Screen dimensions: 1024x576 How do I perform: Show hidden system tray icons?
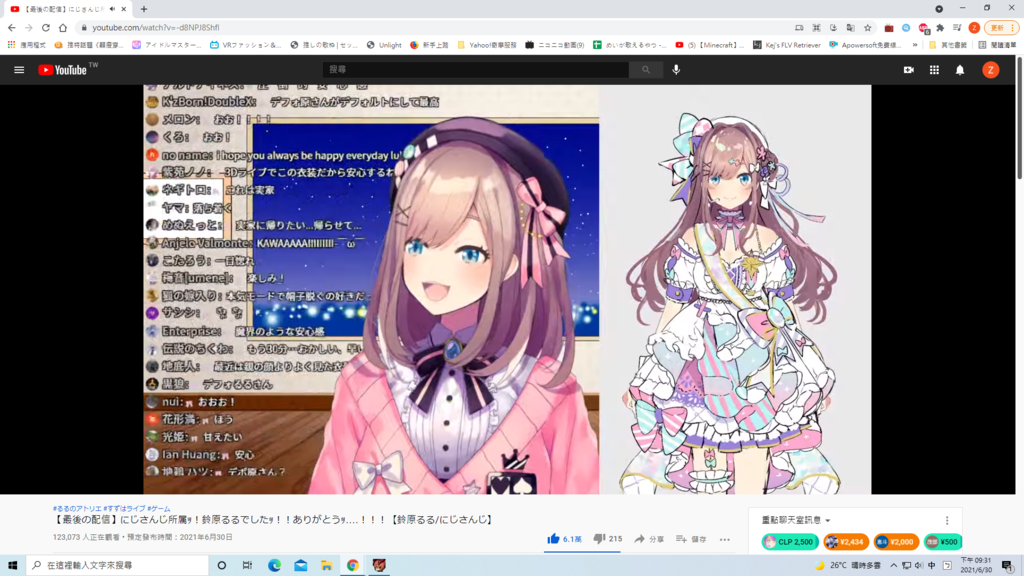tap(893, 565)
